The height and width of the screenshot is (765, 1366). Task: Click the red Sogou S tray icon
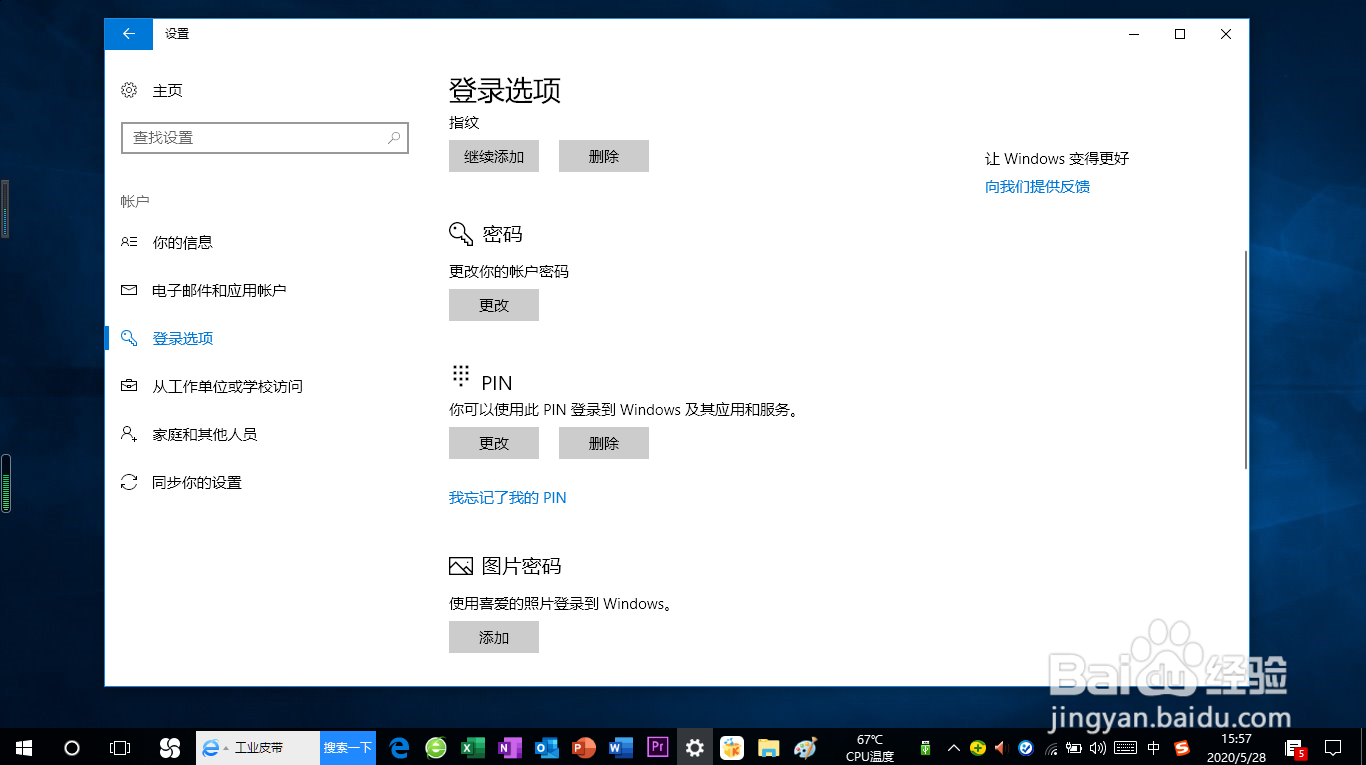(1182, 747)
